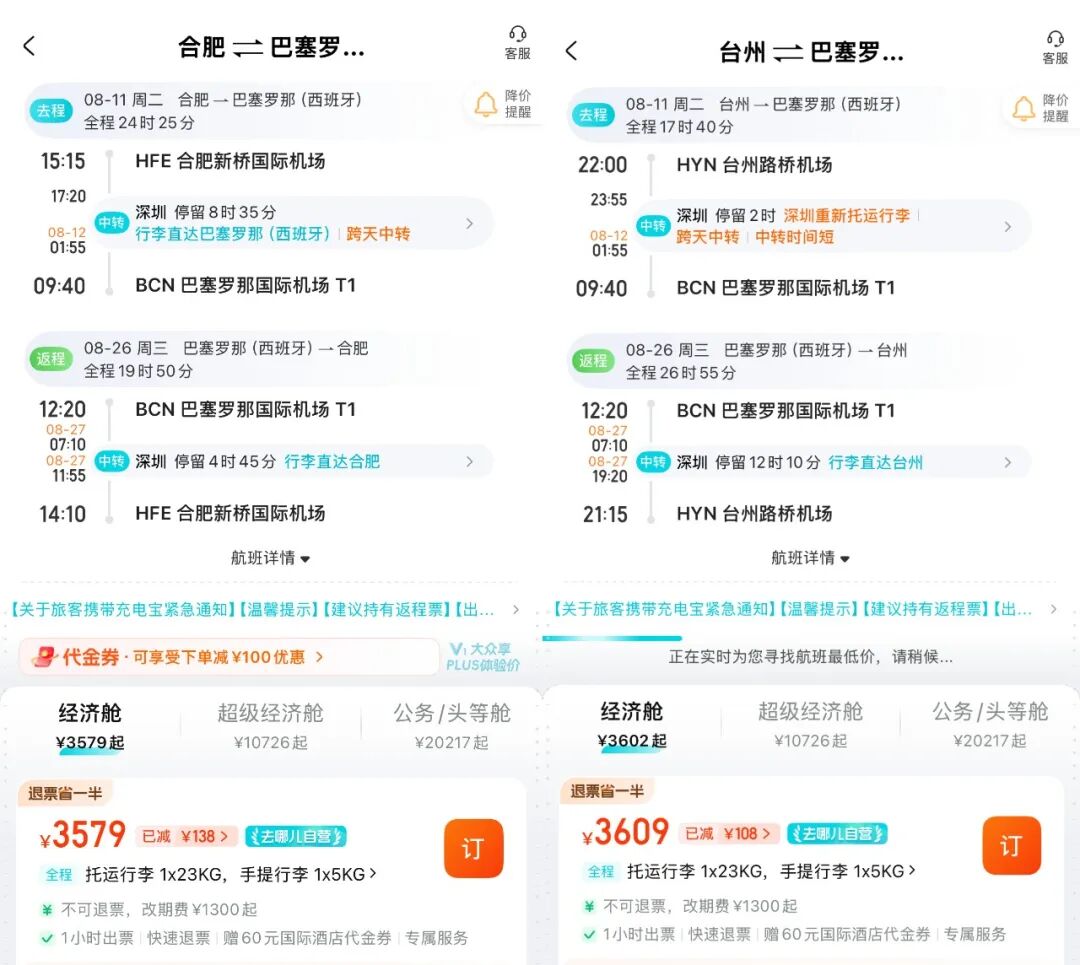The width and height of the screenshot is (1080, 965).
Task: Tap 不可退票，改期费 under ¥3579 fare
Action: (x=159, y=909)
